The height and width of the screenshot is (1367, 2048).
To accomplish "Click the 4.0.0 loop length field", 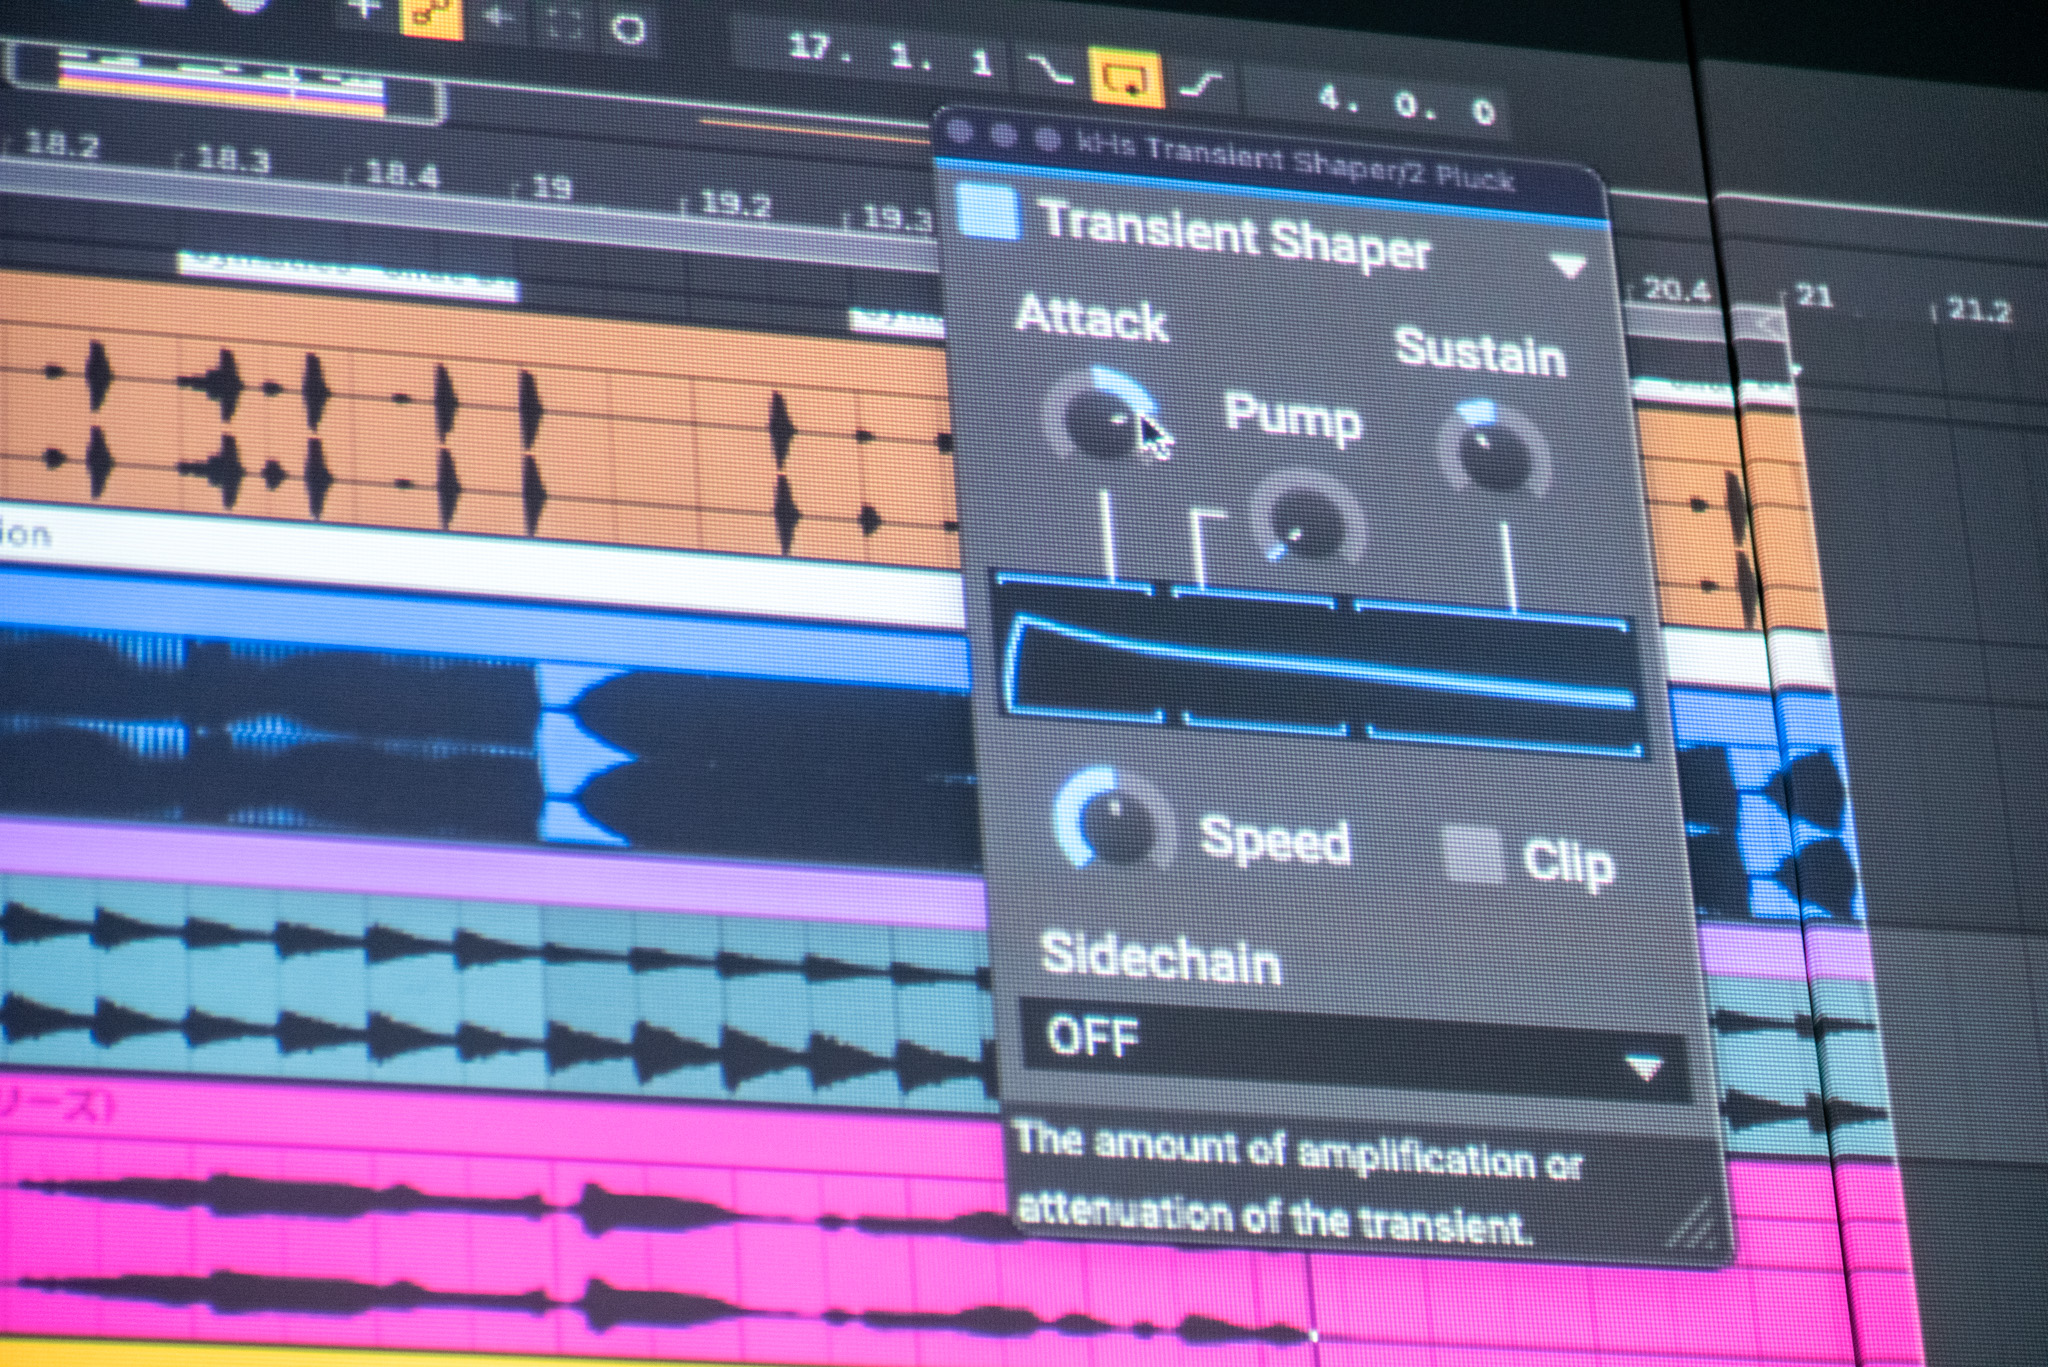I will coord(1405,103).
